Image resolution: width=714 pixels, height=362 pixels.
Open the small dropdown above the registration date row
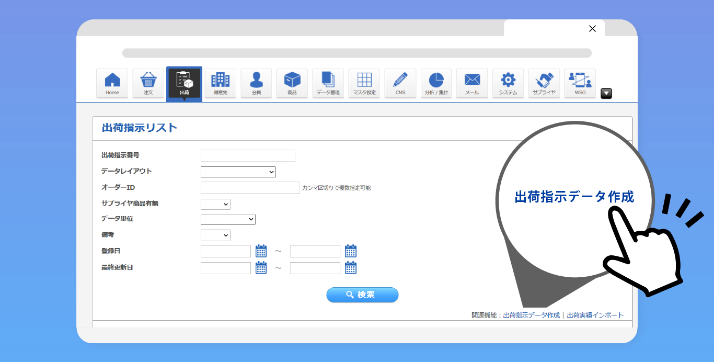point(216,235)
